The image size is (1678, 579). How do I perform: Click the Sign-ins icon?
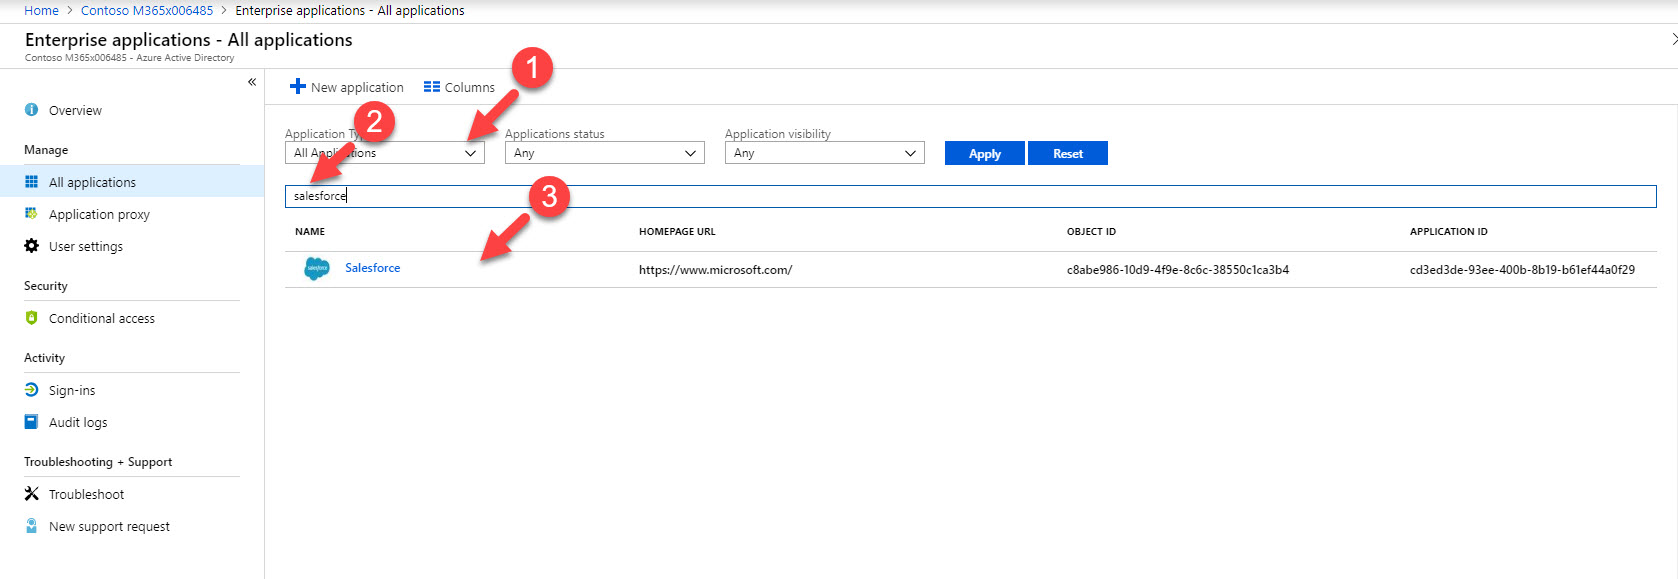coord(31,390)
